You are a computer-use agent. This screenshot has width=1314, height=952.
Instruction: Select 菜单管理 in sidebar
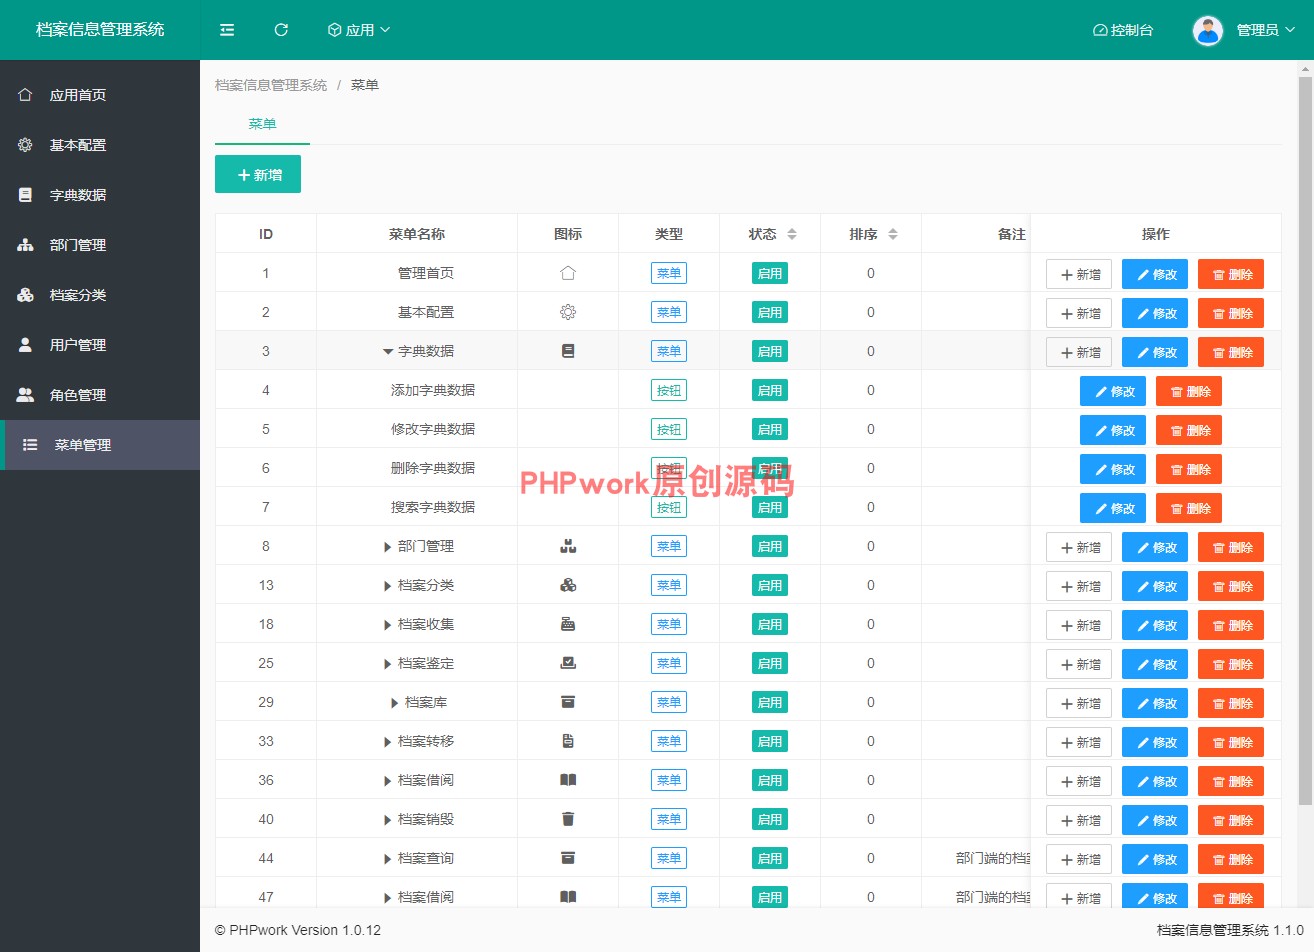point(100,445)
